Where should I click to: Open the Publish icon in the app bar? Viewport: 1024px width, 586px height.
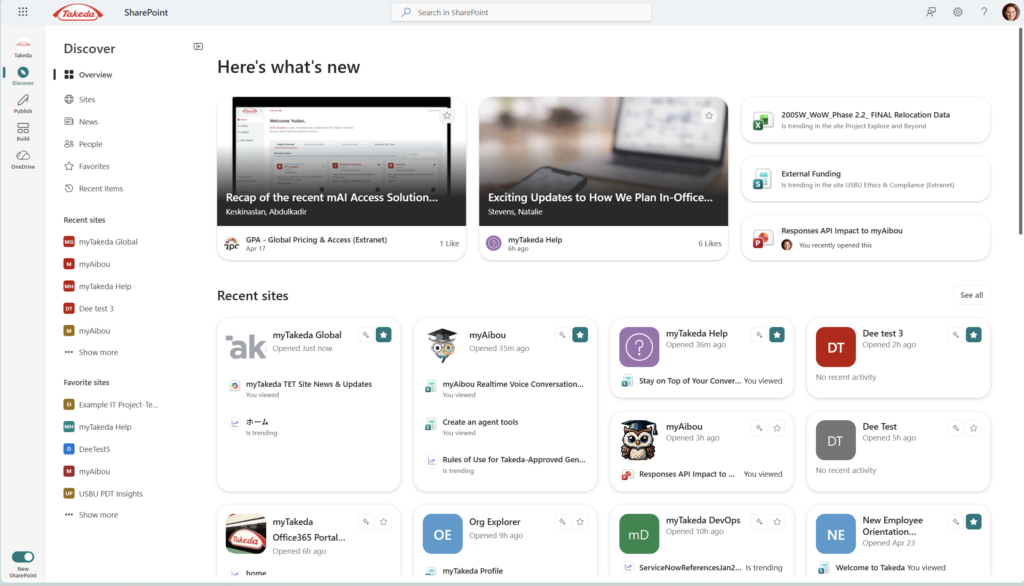tap(23, 103)
